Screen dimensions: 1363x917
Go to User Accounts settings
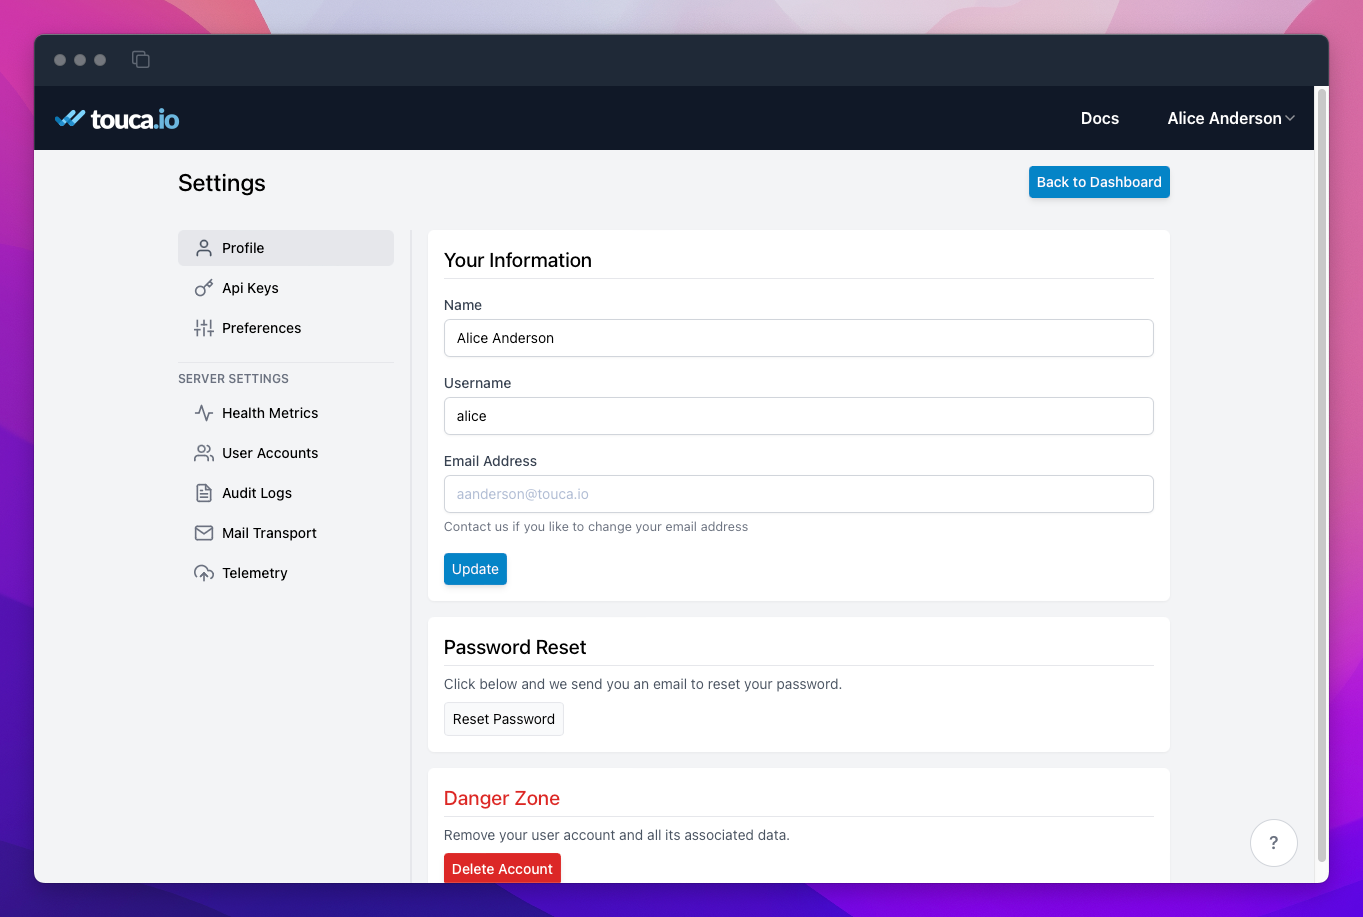click(x=286, y=453)
